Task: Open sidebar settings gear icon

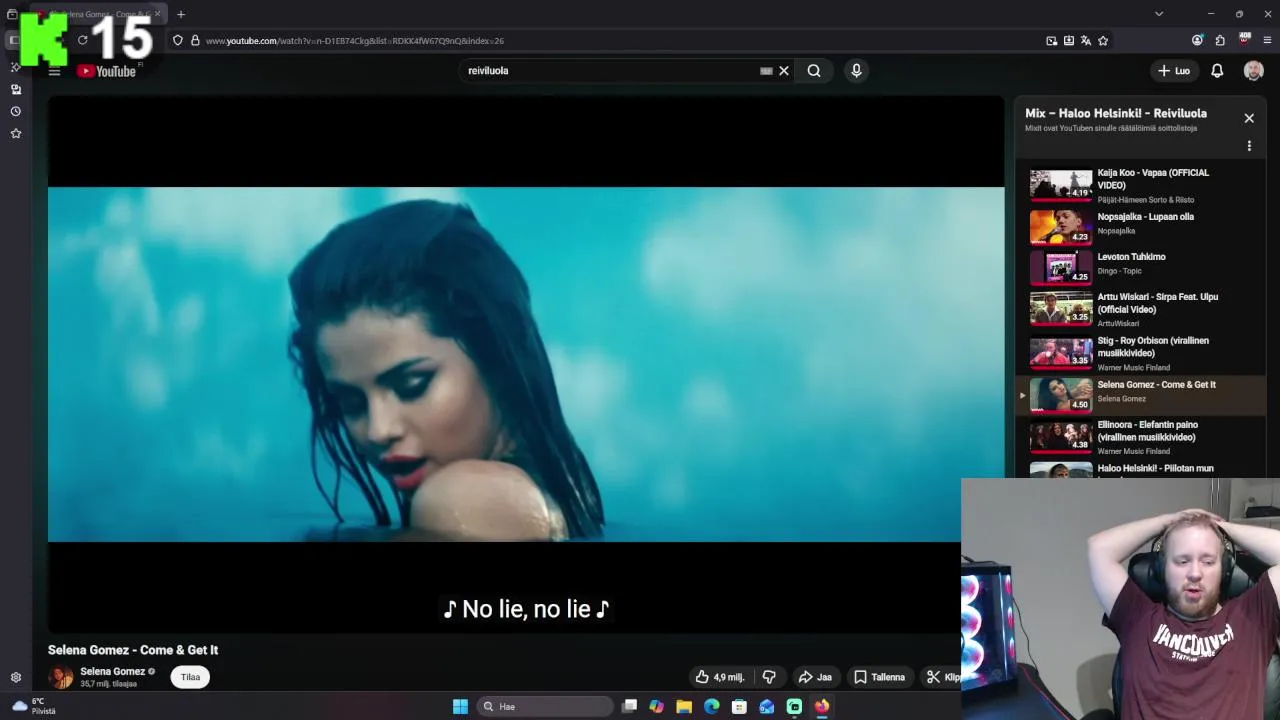Action: tap(15, 677)
